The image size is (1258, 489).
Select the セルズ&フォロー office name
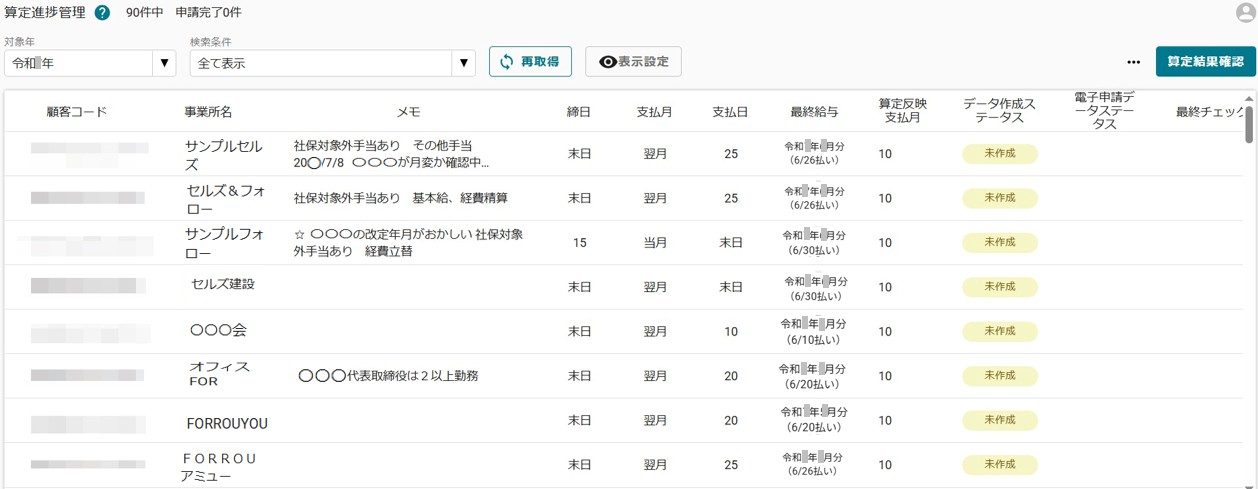click(226, 199)
